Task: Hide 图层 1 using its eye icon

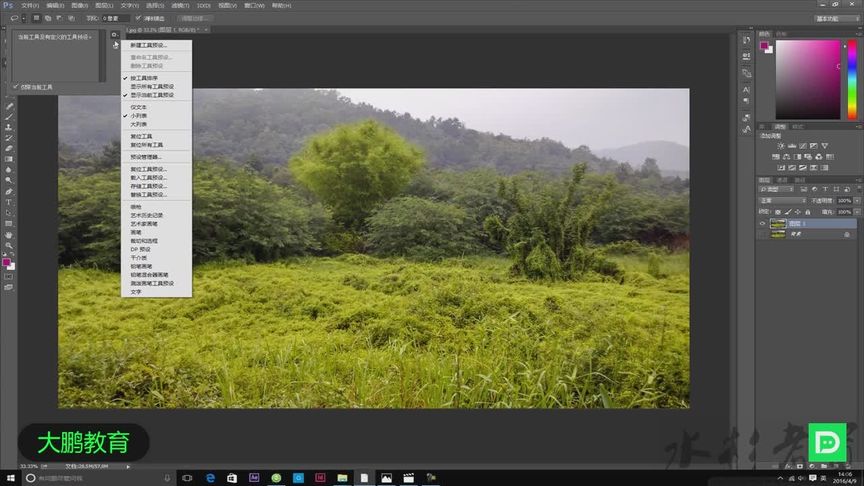Action: 763,224
